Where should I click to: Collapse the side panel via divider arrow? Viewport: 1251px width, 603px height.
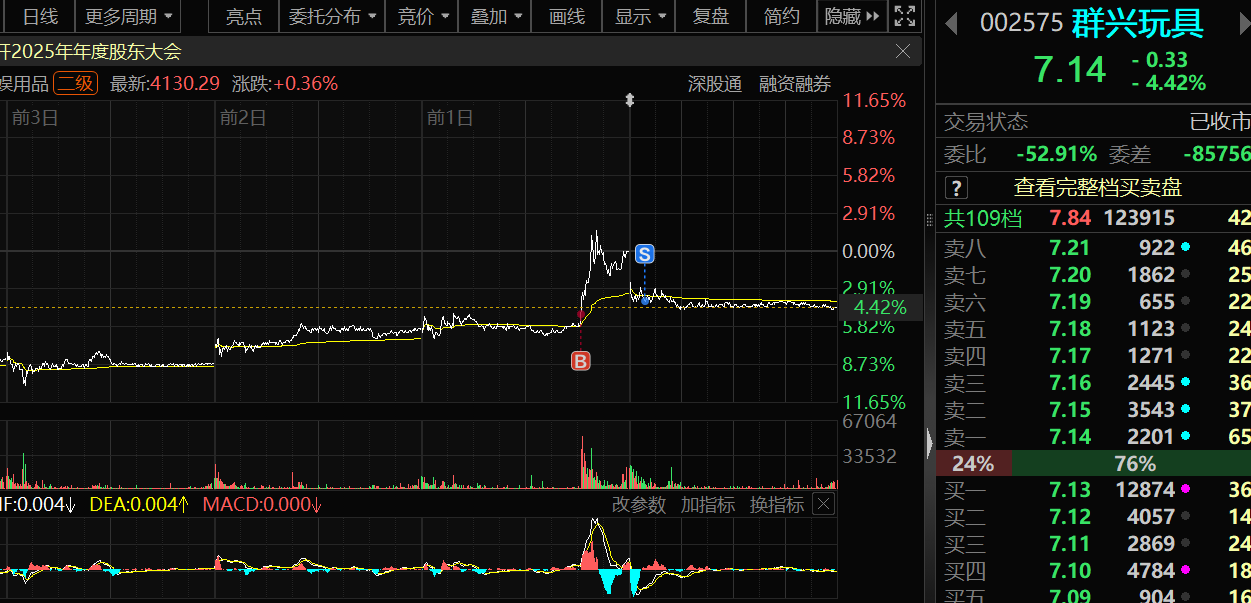[x=931, y=441]
